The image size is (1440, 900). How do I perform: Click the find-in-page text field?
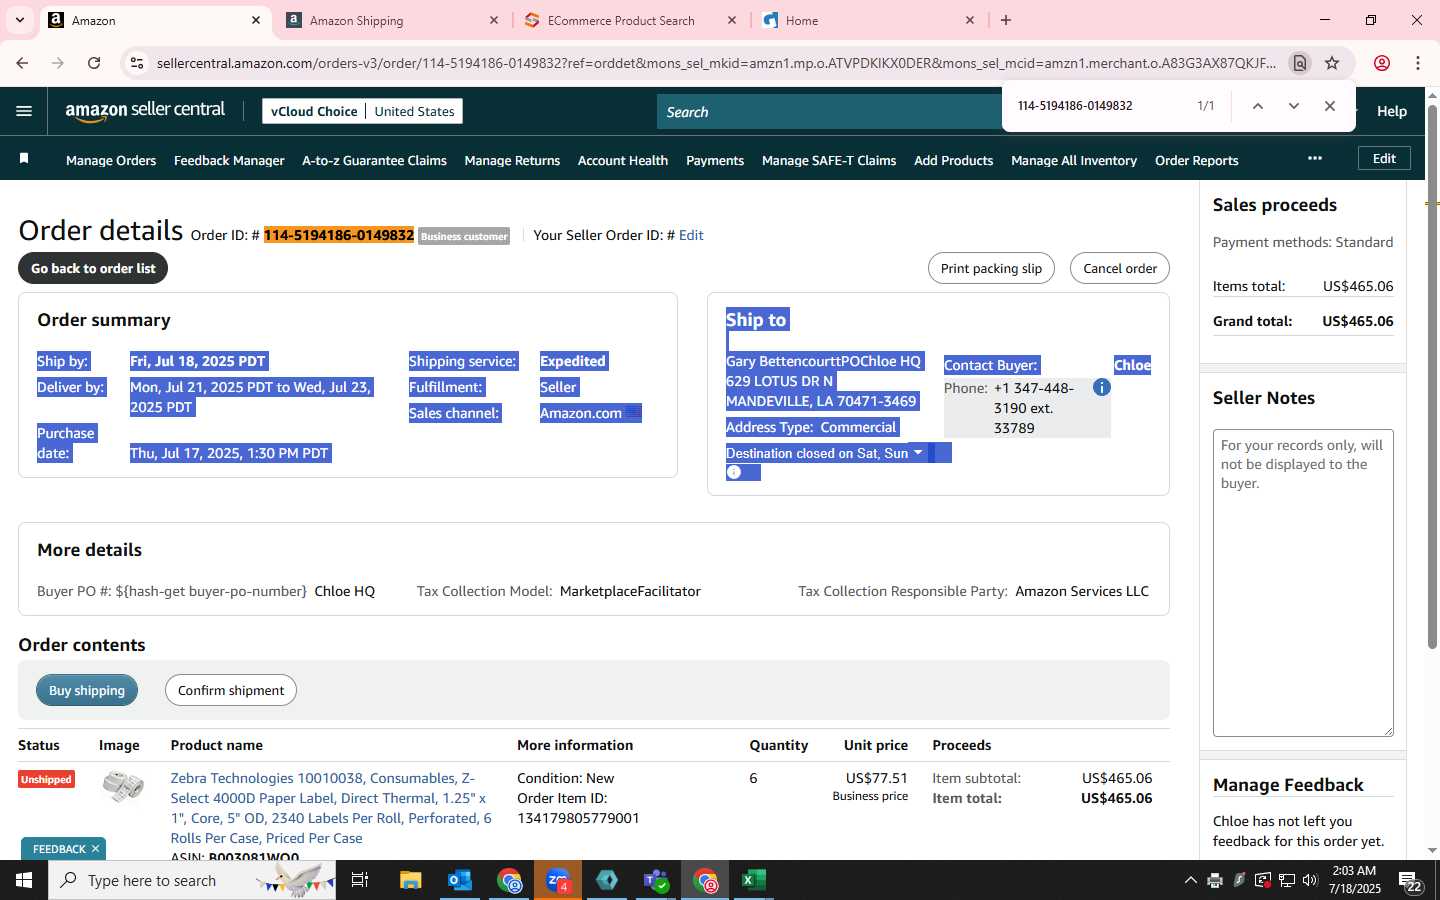[x=1100, y=106]
